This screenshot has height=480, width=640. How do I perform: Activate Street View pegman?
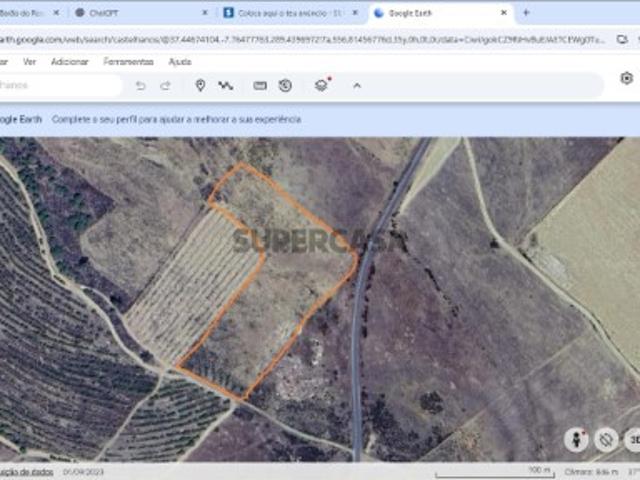click(576, 440)
